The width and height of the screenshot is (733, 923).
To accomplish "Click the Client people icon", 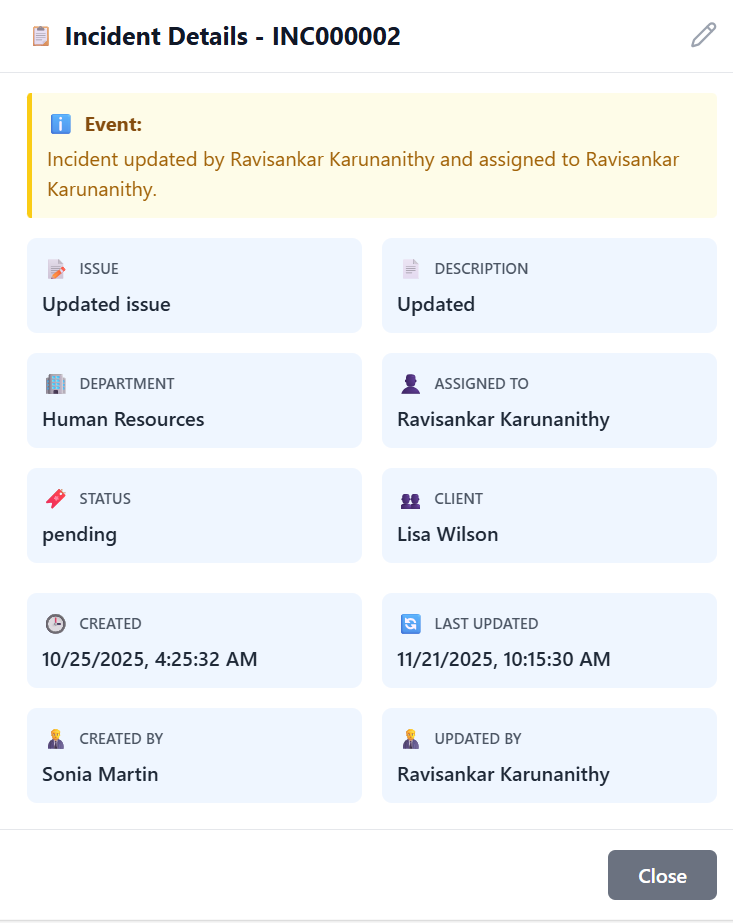I will point(411,499).
